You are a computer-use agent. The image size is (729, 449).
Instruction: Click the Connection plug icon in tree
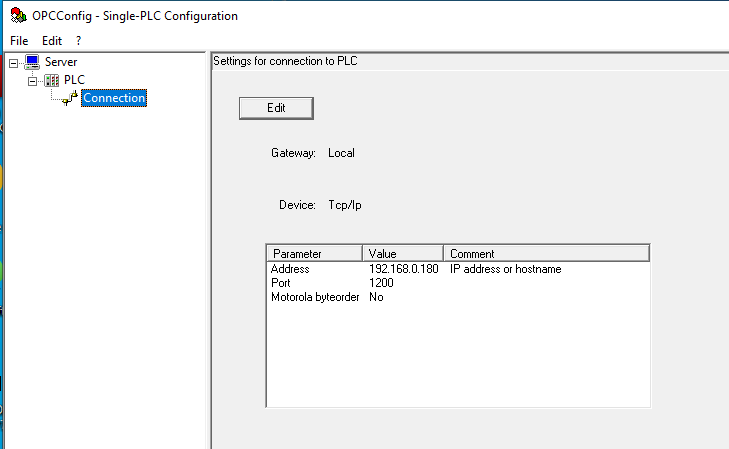[x=70, y=98]
